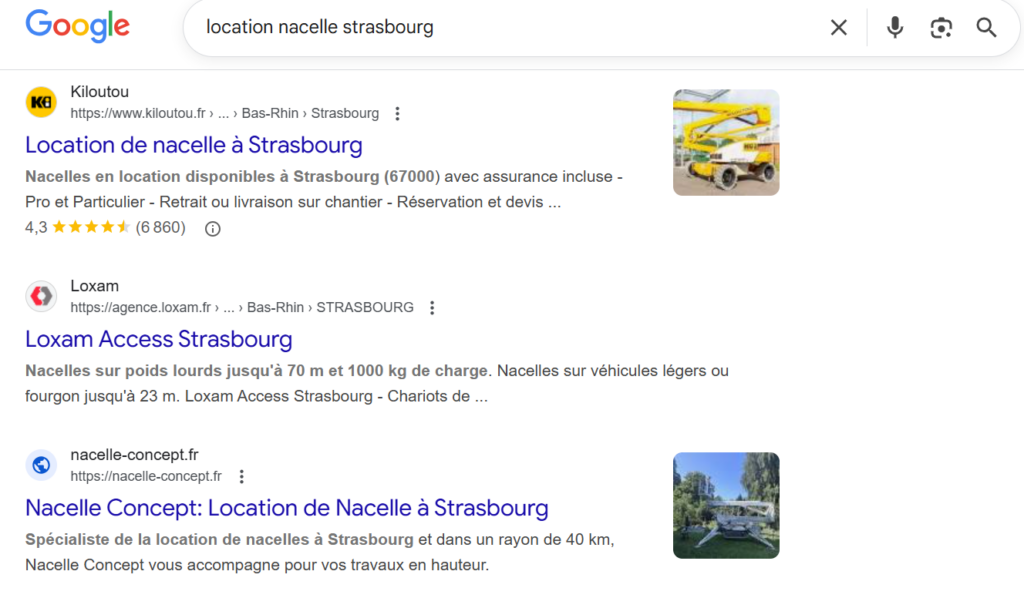Click into the search query field

500,28
